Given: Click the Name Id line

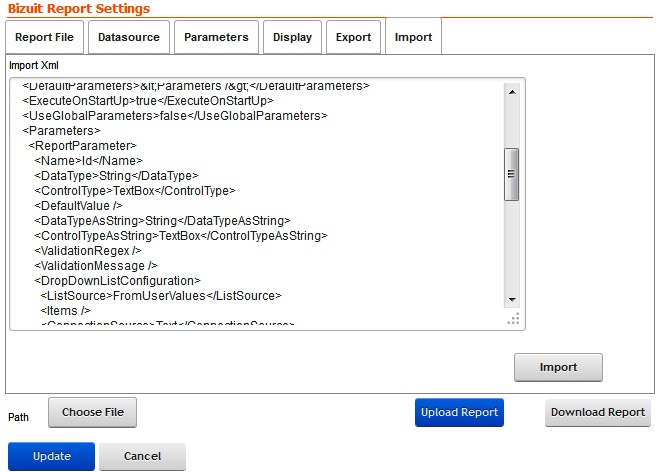Looking at the screenshot, I should (88, 161).
